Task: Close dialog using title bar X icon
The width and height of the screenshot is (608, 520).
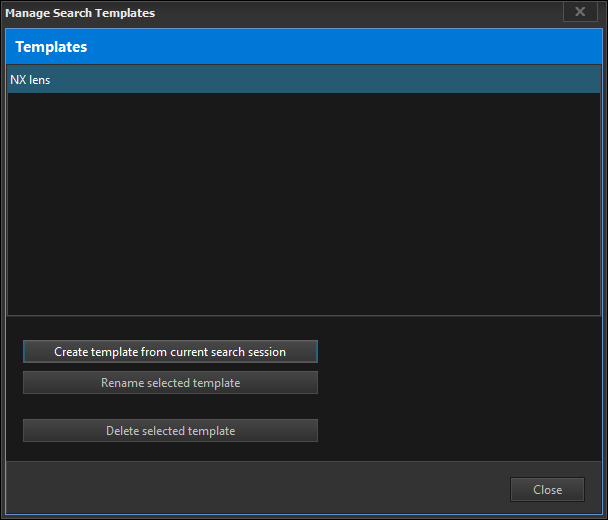Action: pos(580,12)
